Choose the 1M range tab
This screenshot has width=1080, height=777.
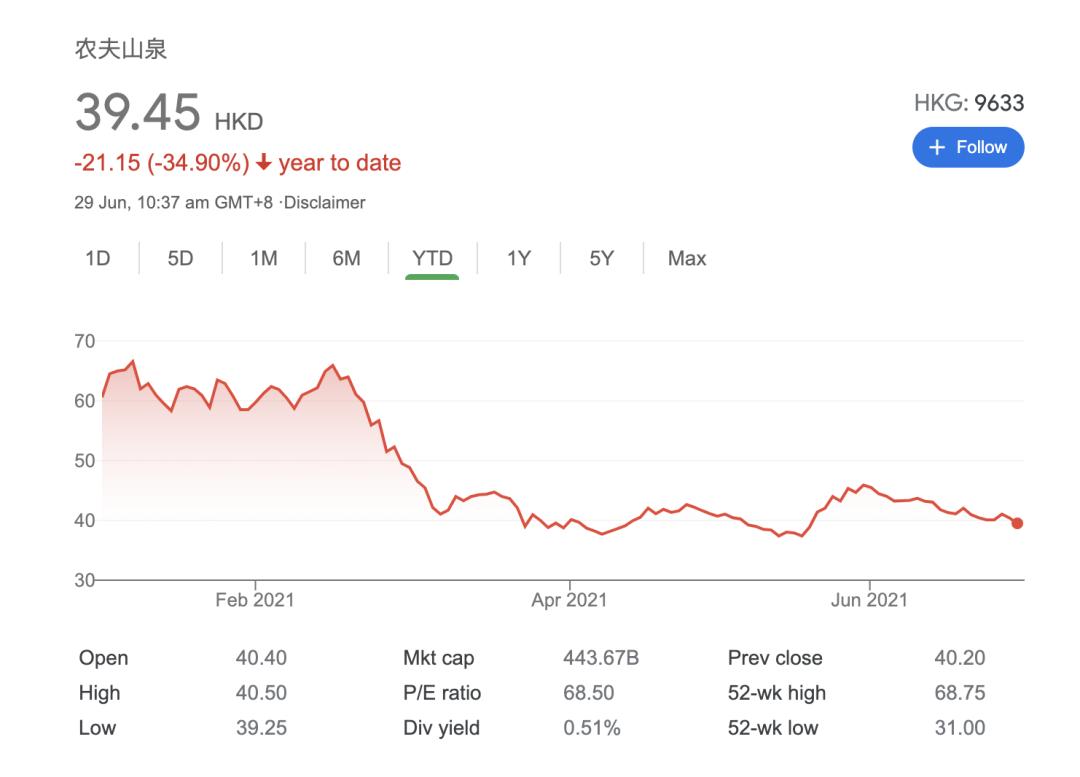pyautogui.click(x=263, y=258)
